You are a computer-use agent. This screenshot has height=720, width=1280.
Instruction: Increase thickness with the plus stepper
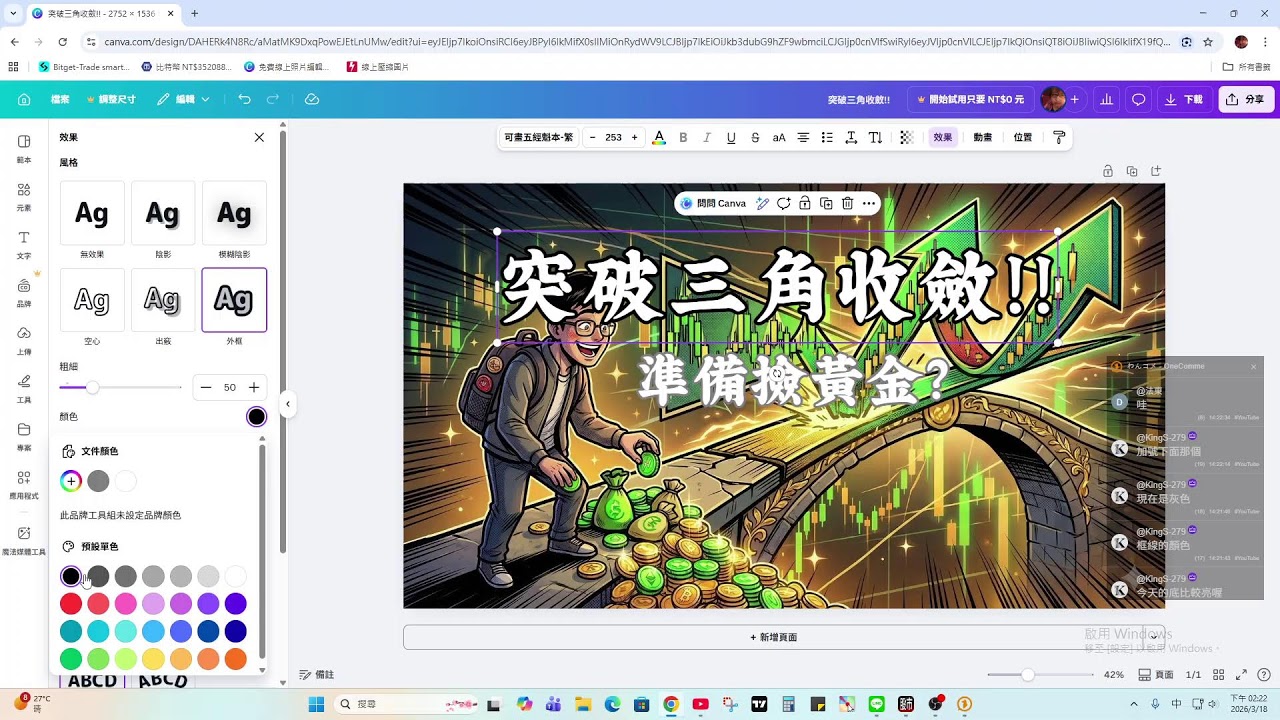click(x=254, y=387)
